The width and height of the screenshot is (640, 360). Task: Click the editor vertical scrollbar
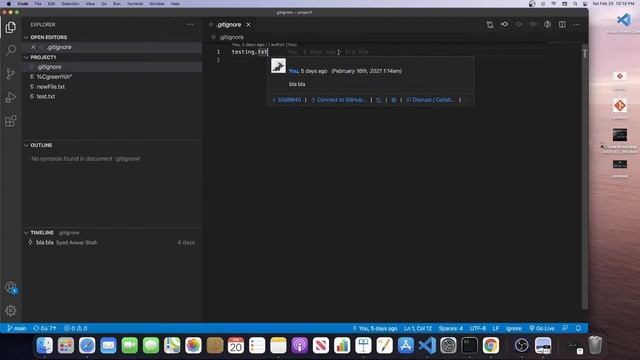[584, 176]
